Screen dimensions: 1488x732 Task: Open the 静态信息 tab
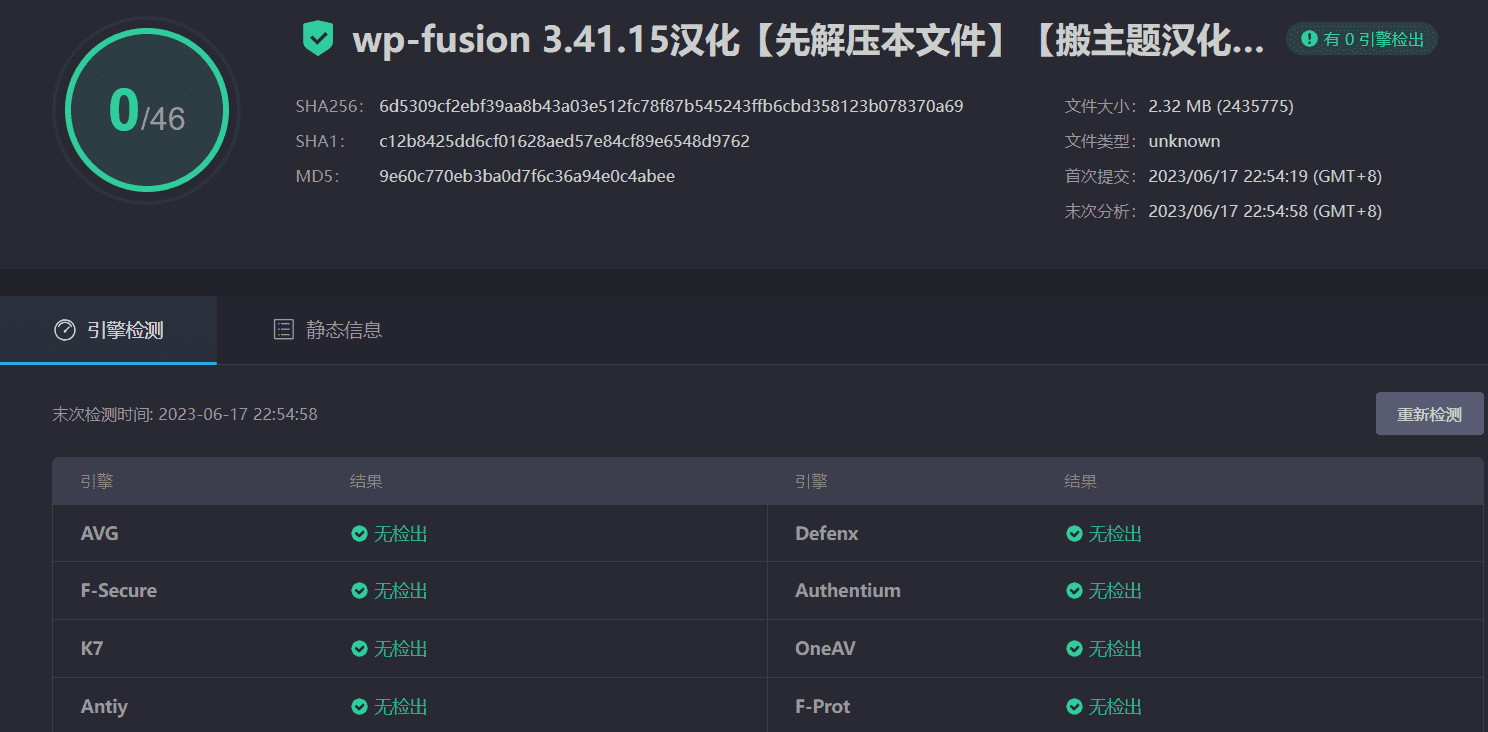coord(328,330)
